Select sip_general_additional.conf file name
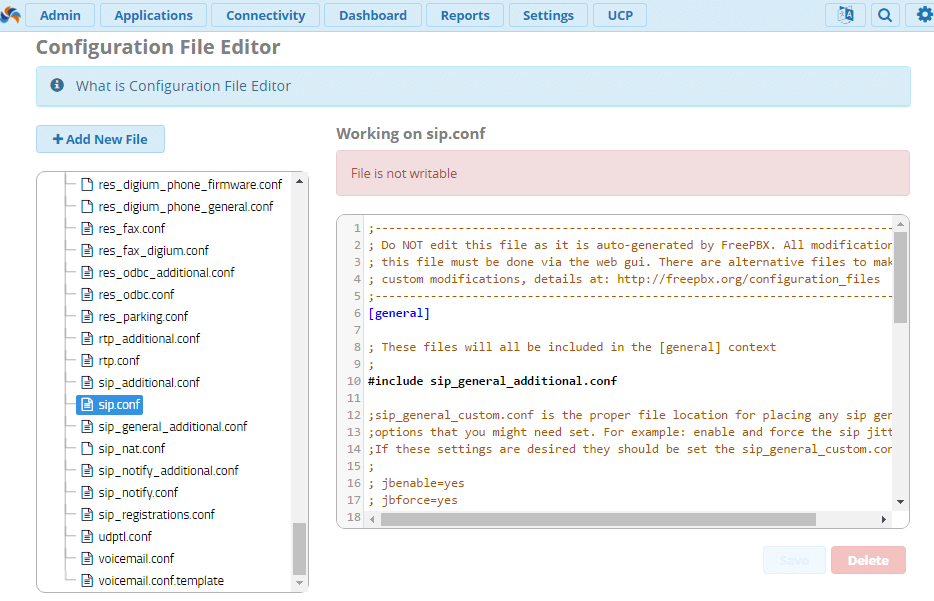 coord(173,427)
